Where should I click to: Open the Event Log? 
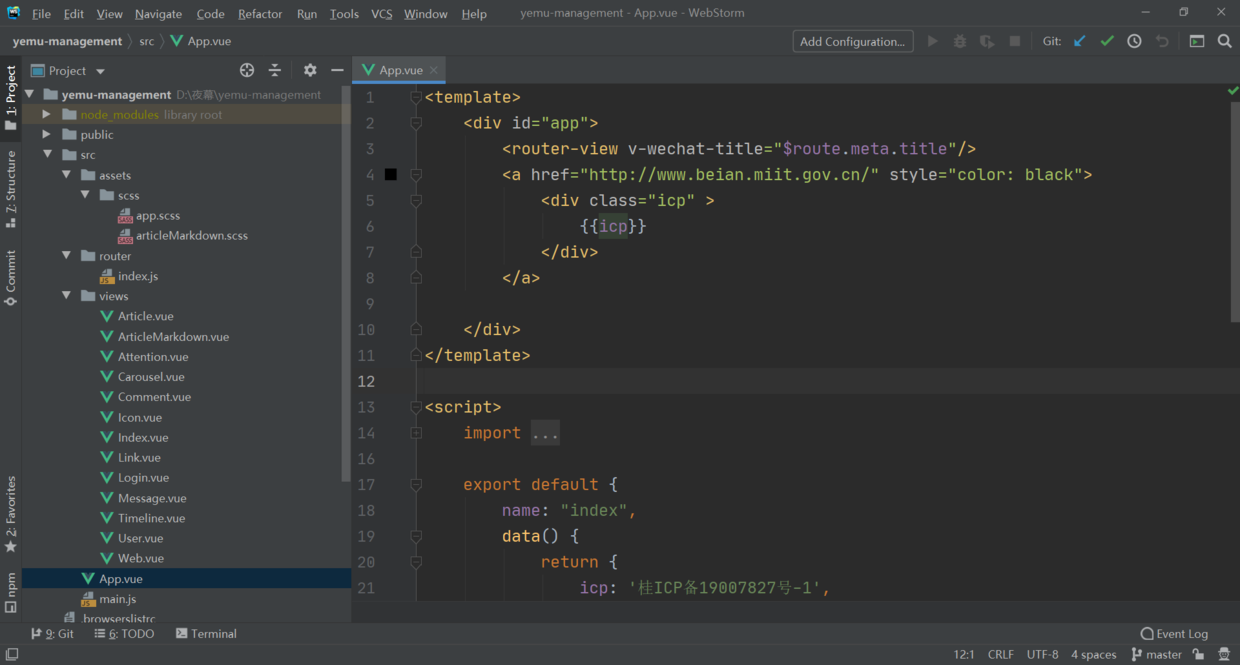tap(1174, 634)
